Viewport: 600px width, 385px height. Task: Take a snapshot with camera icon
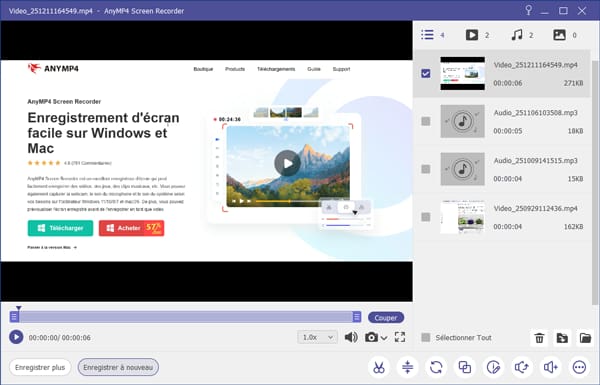coord(371,337)
